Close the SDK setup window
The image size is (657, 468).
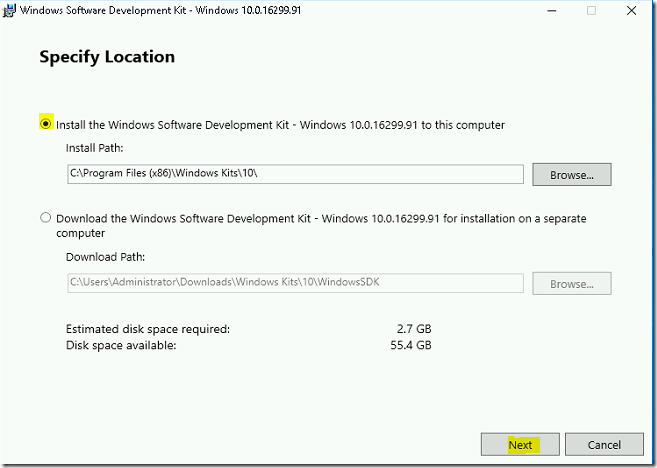631,10
